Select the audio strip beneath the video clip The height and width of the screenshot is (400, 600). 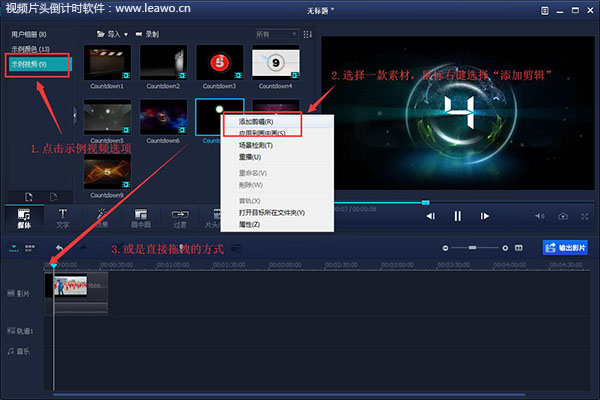coord(81,308)
